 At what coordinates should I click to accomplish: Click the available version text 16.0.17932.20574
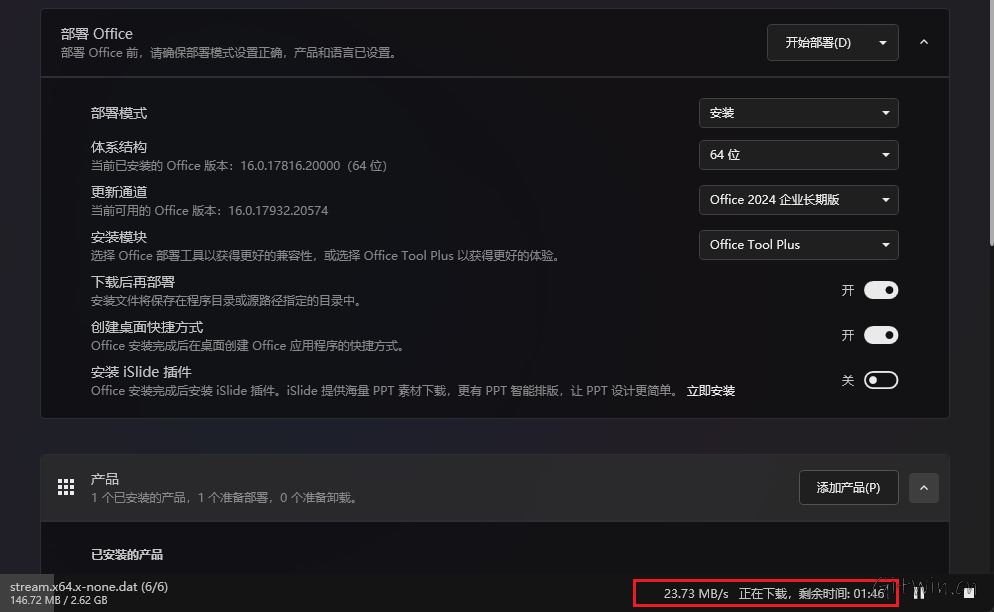[278, 211]
